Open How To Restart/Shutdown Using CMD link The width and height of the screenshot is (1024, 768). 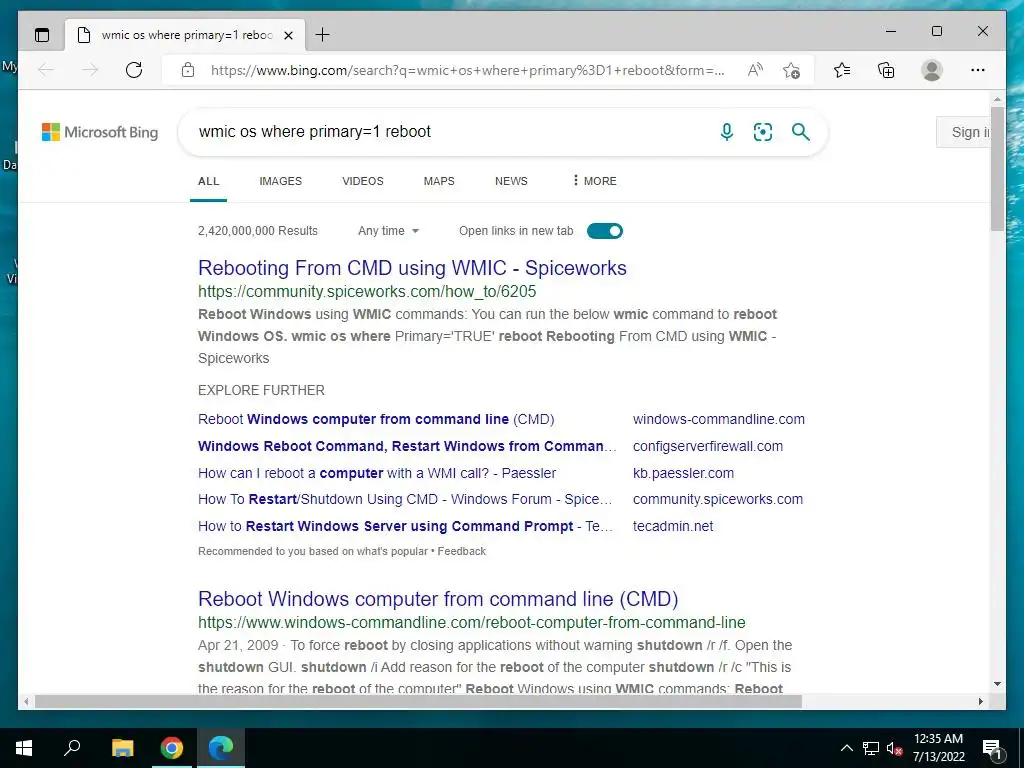[x=405, y=499]
